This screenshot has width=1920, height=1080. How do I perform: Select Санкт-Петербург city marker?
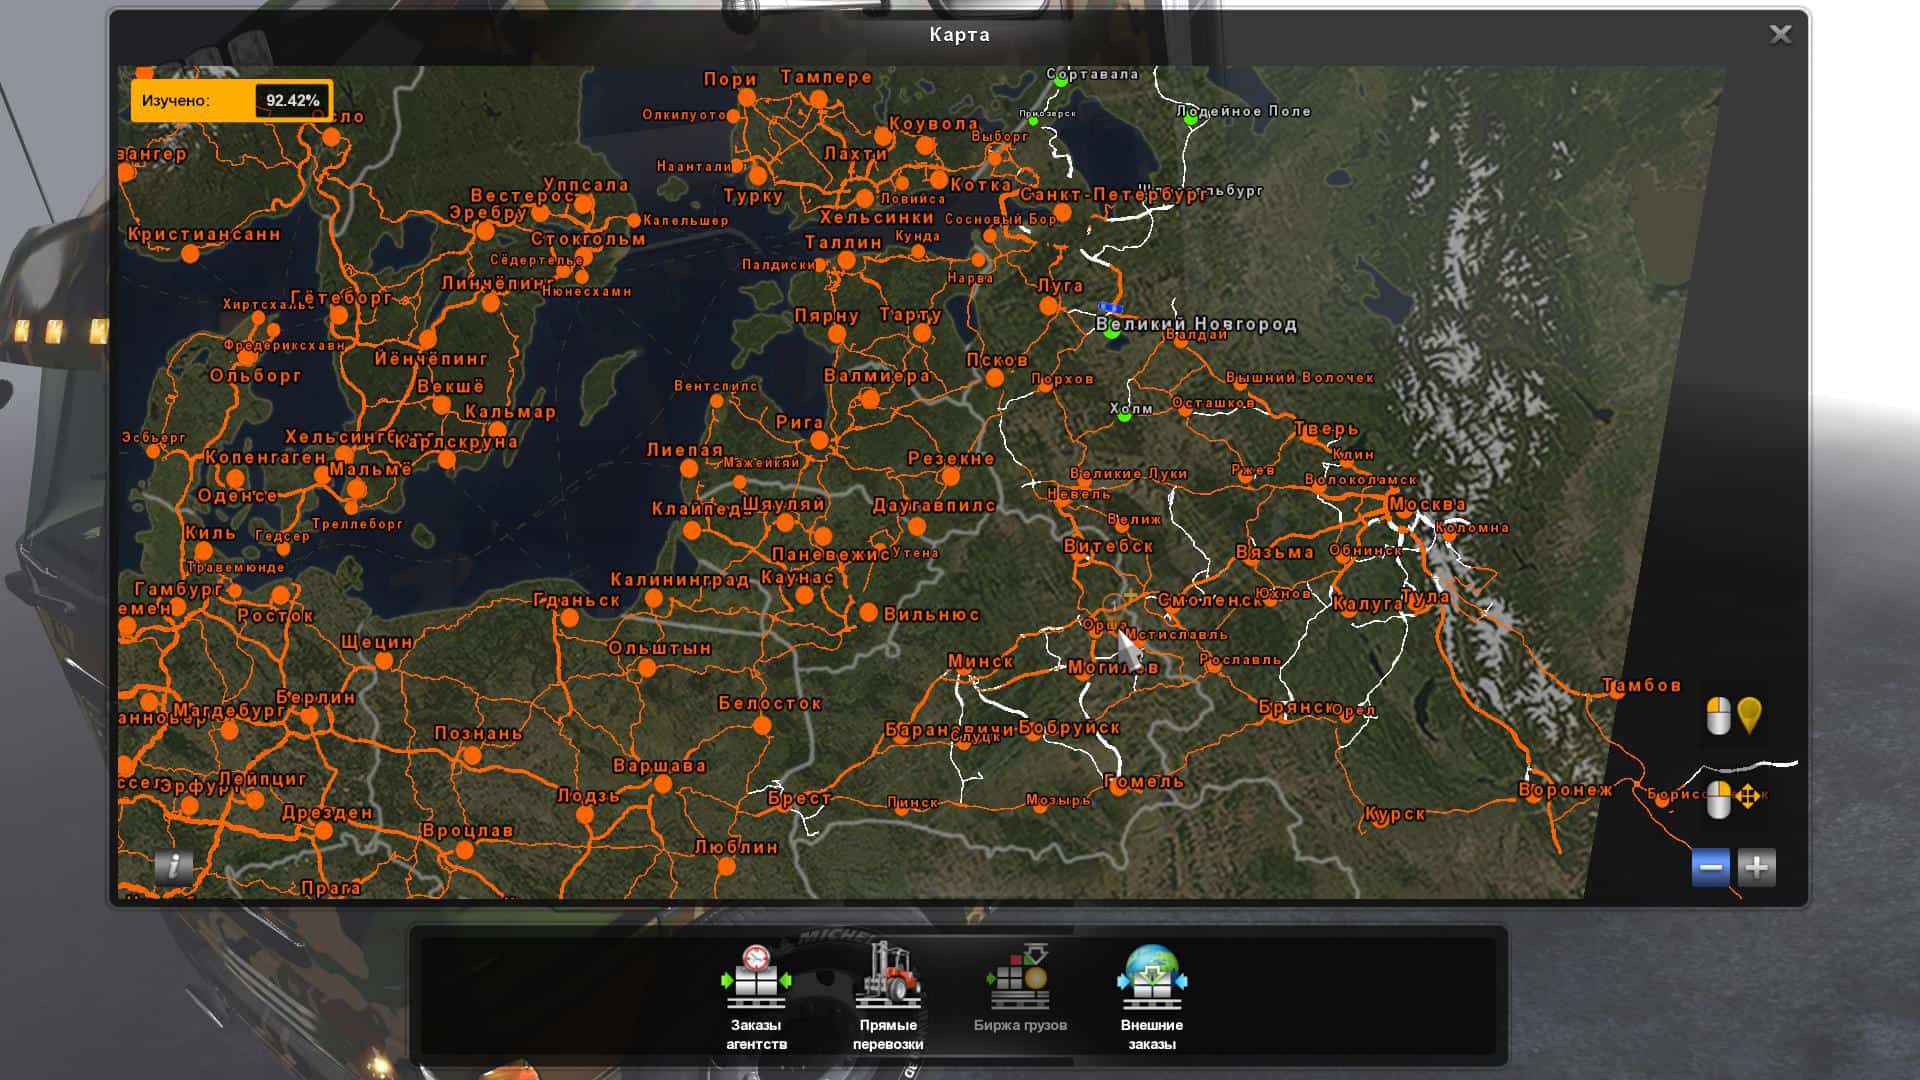[1063, 212]
